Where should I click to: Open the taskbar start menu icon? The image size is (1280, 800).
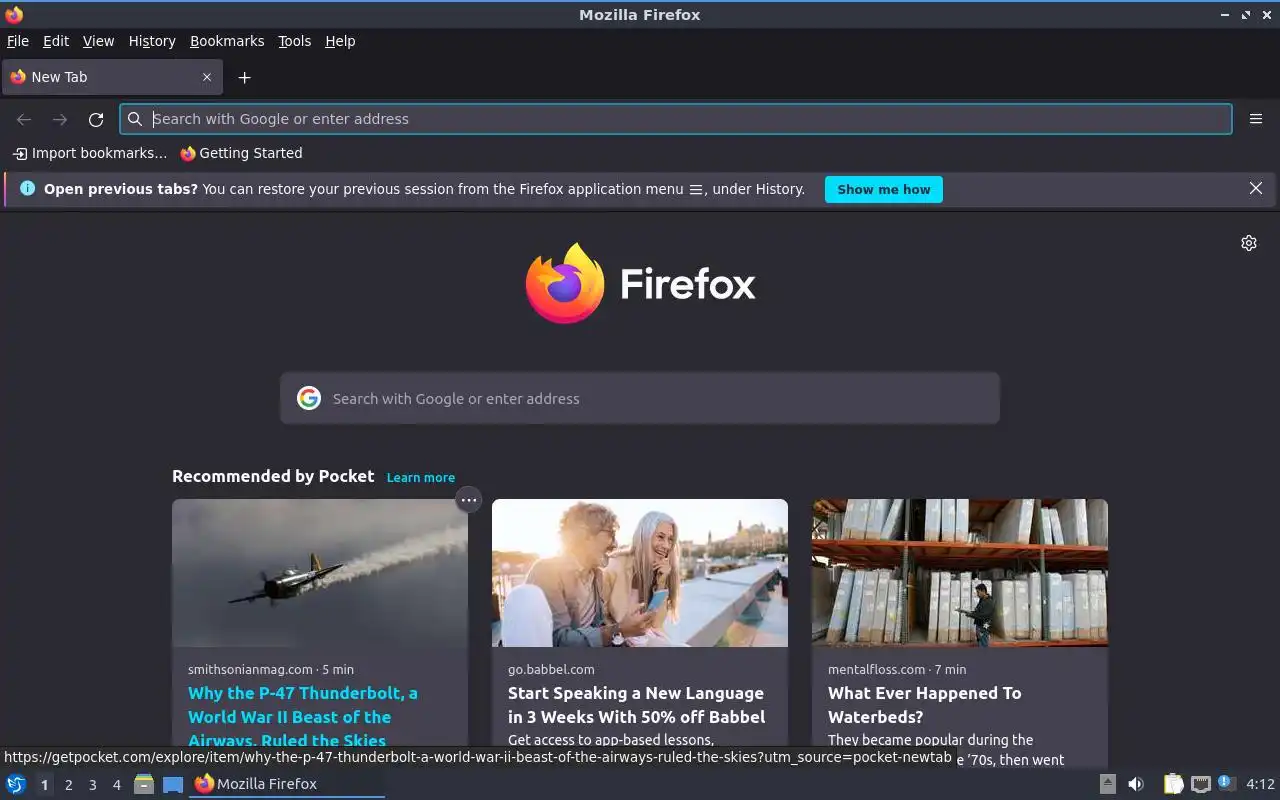[x=16, y=784]
